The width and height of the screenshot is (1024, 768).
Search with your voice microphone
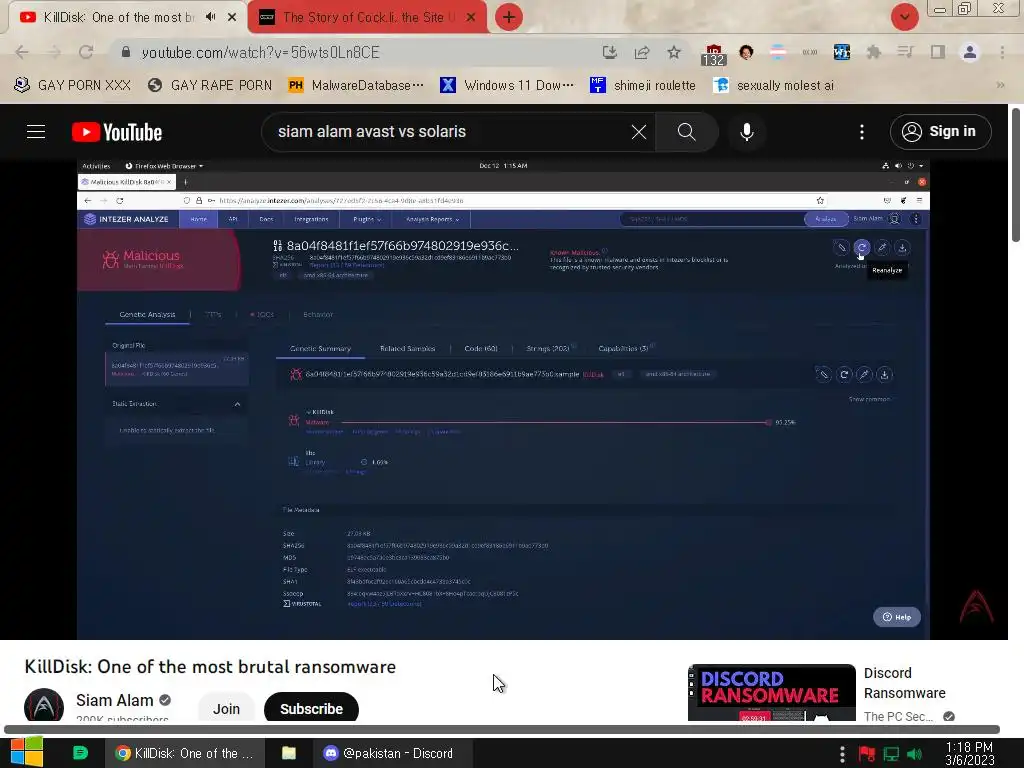746,132
